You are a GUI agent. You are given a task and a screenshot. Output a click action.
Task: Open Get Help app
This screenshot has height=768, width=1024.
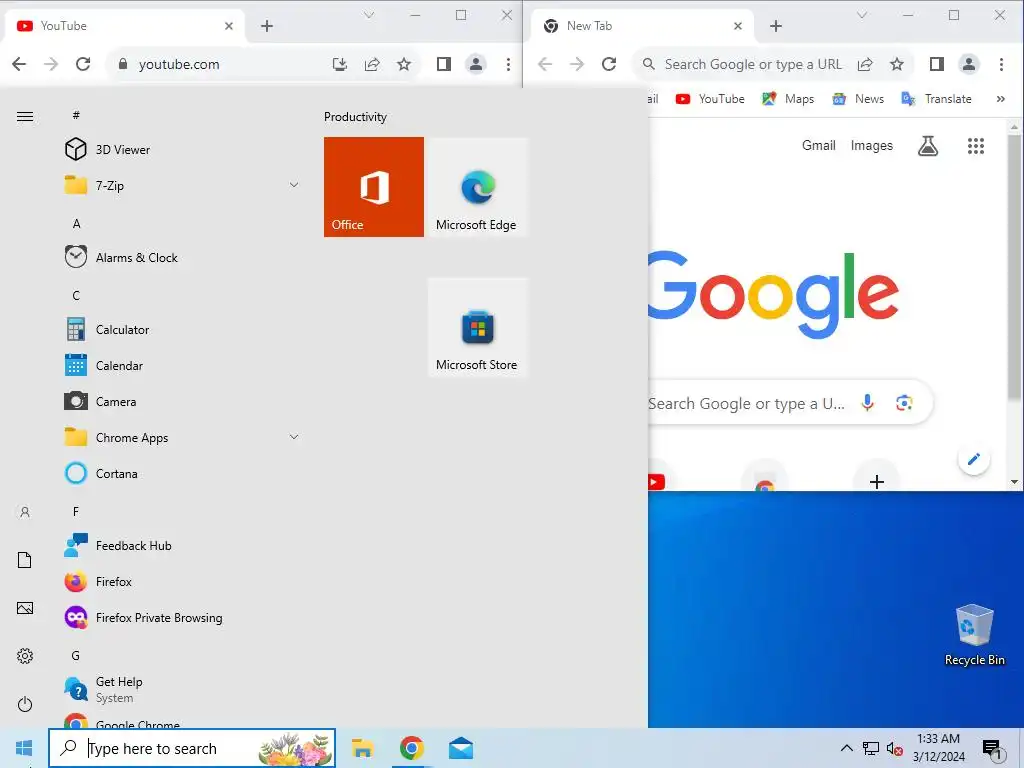coord(182,689)
